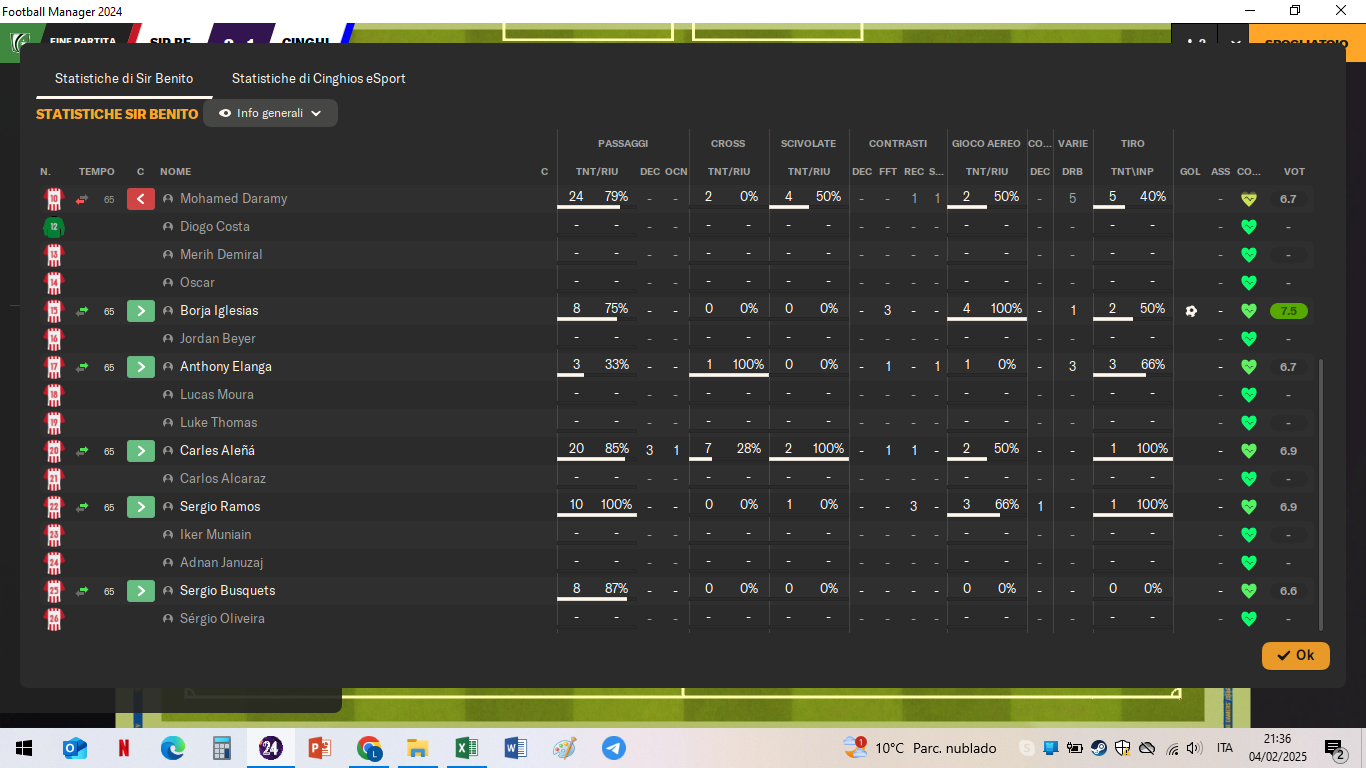Open Telegram from the Windows taskbar
This screenshot has height=768, width=1366.
tap(613, 748)
